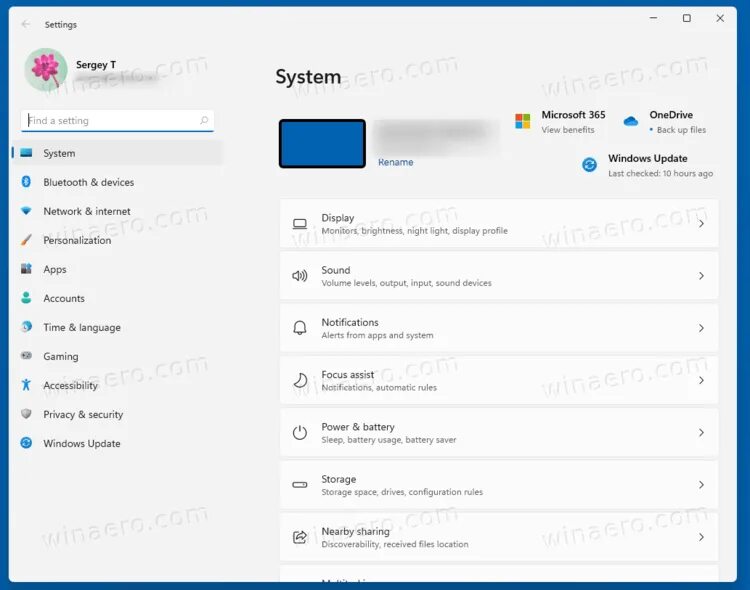Click the Sergey T account name
This screenshot has width=750, height=590.
96,65
